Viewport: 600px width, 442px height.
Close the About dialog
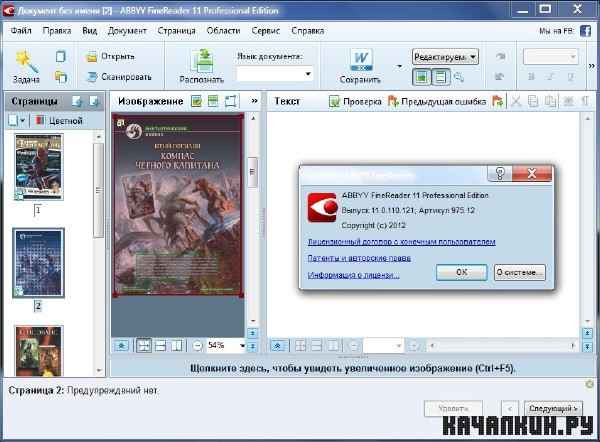coord(532,173)
